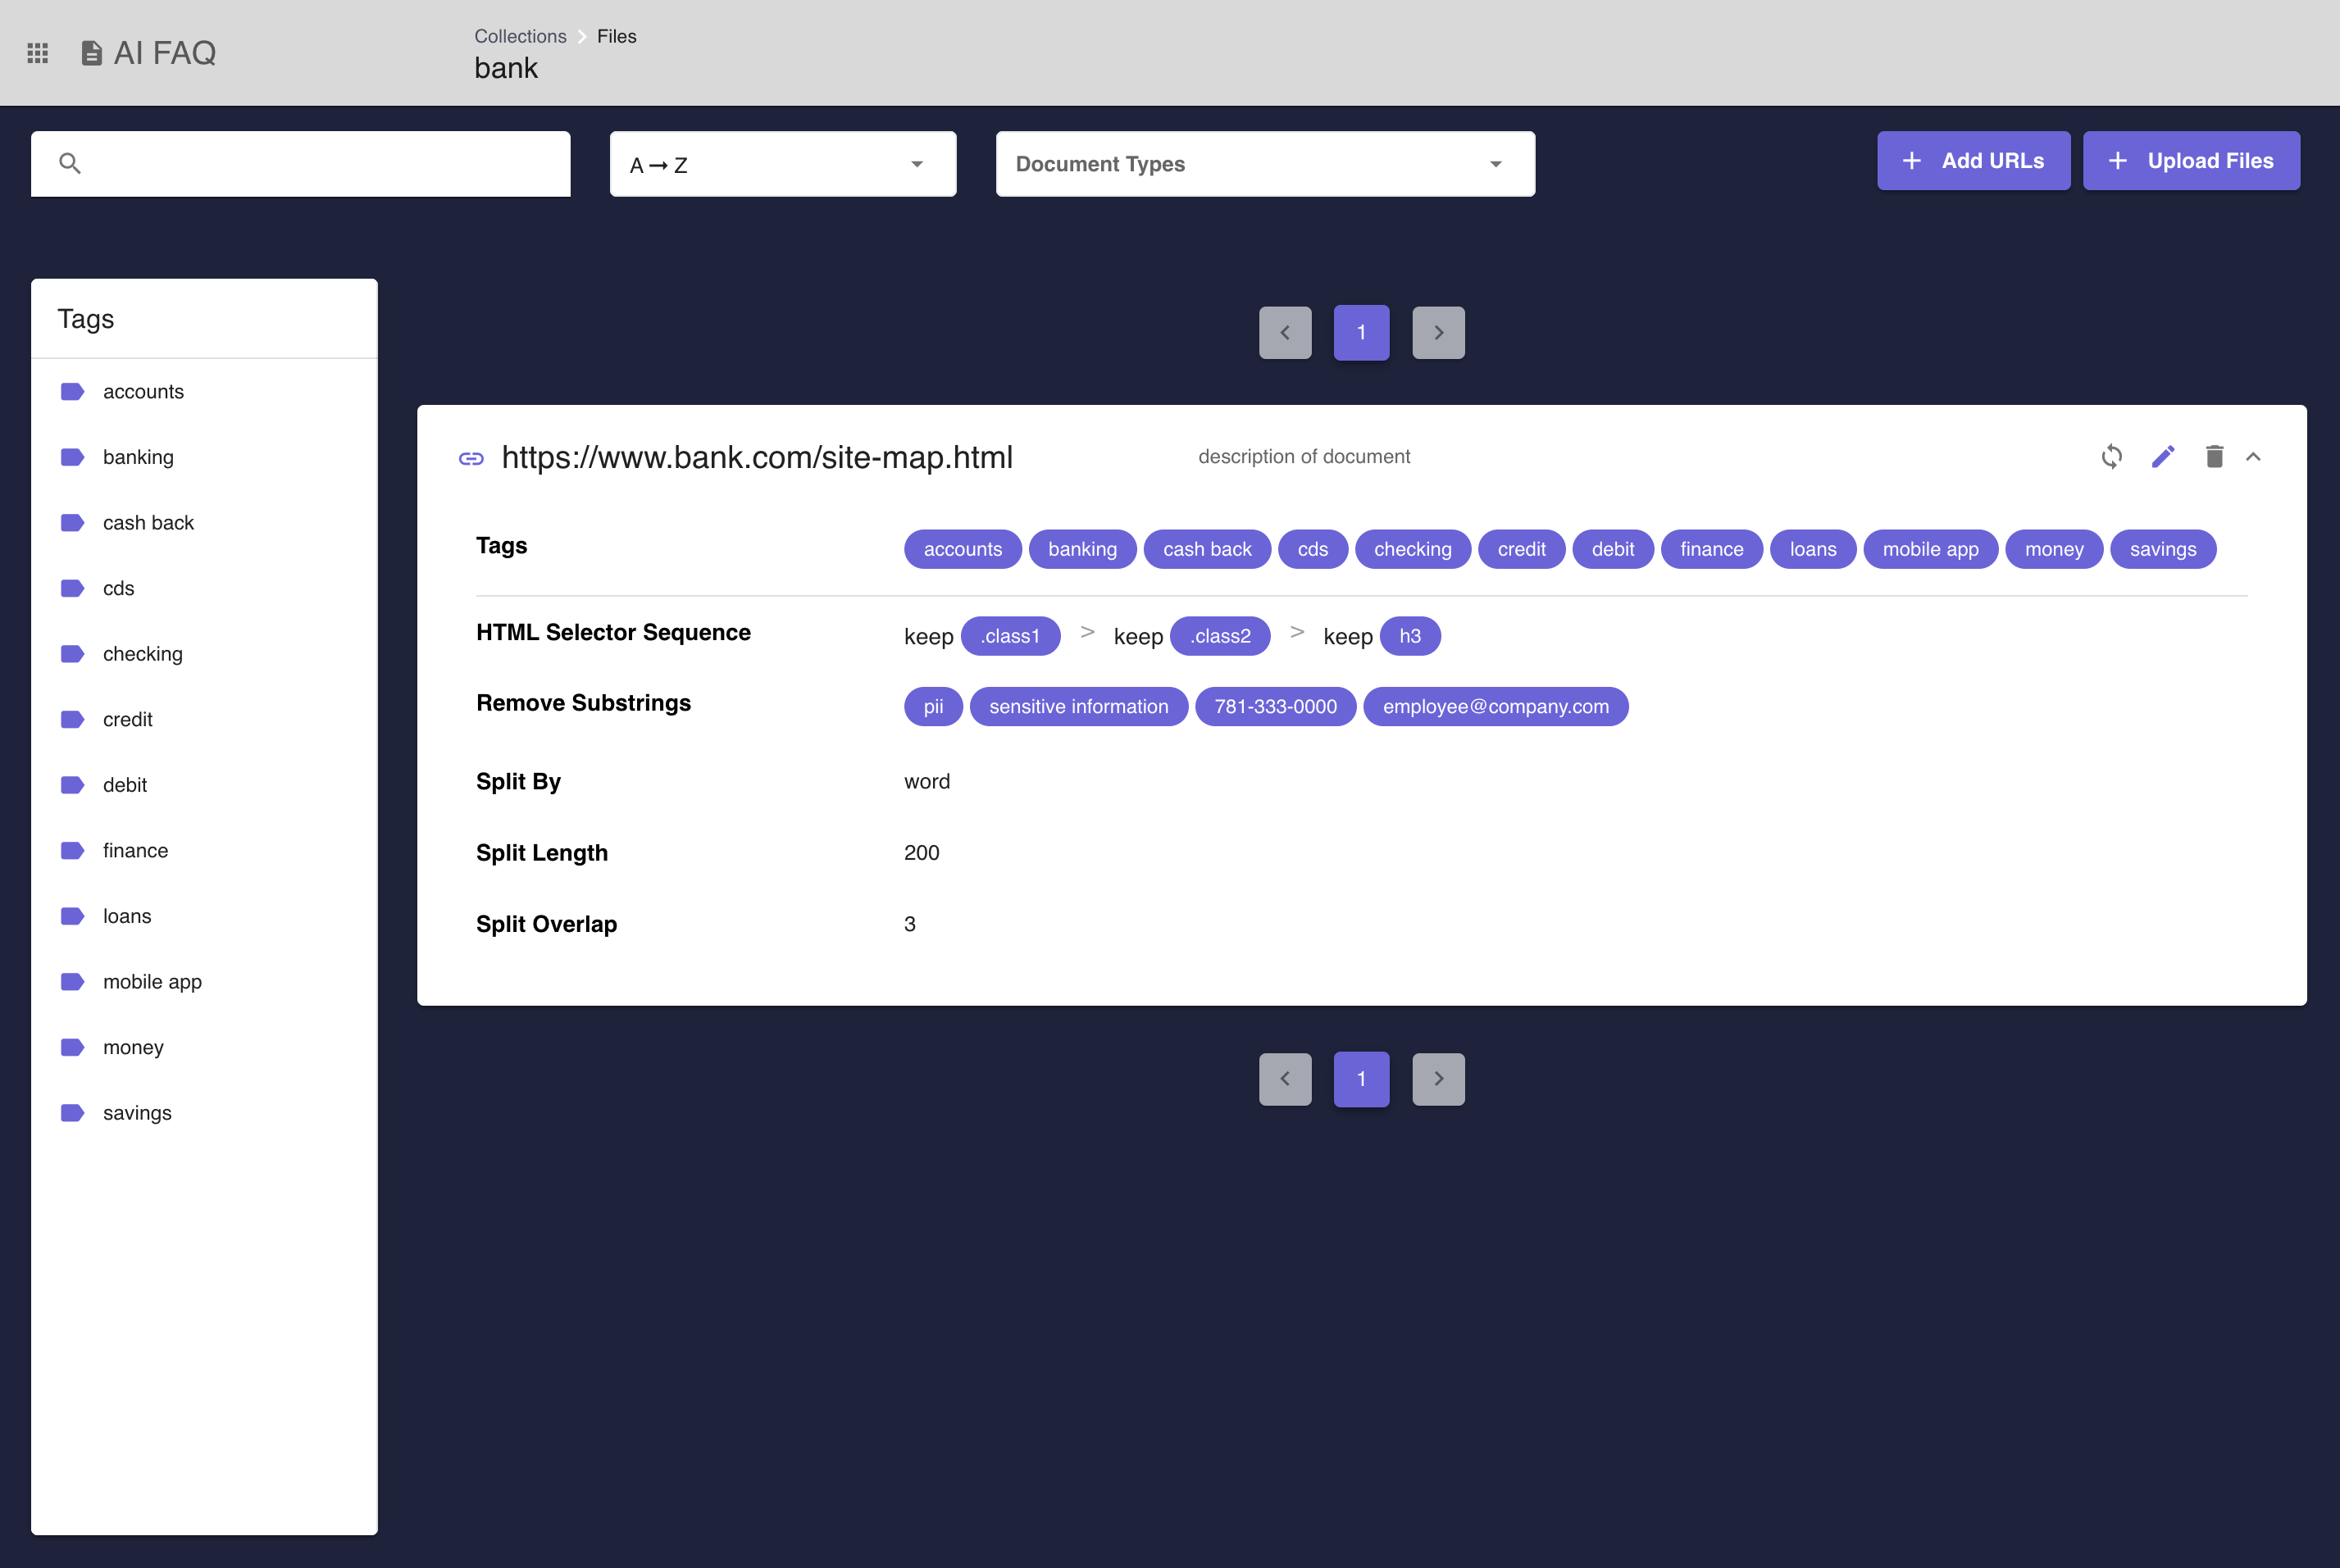
Task: Click the 781-333-0000 substring chip
Action: pos(1275,707)
